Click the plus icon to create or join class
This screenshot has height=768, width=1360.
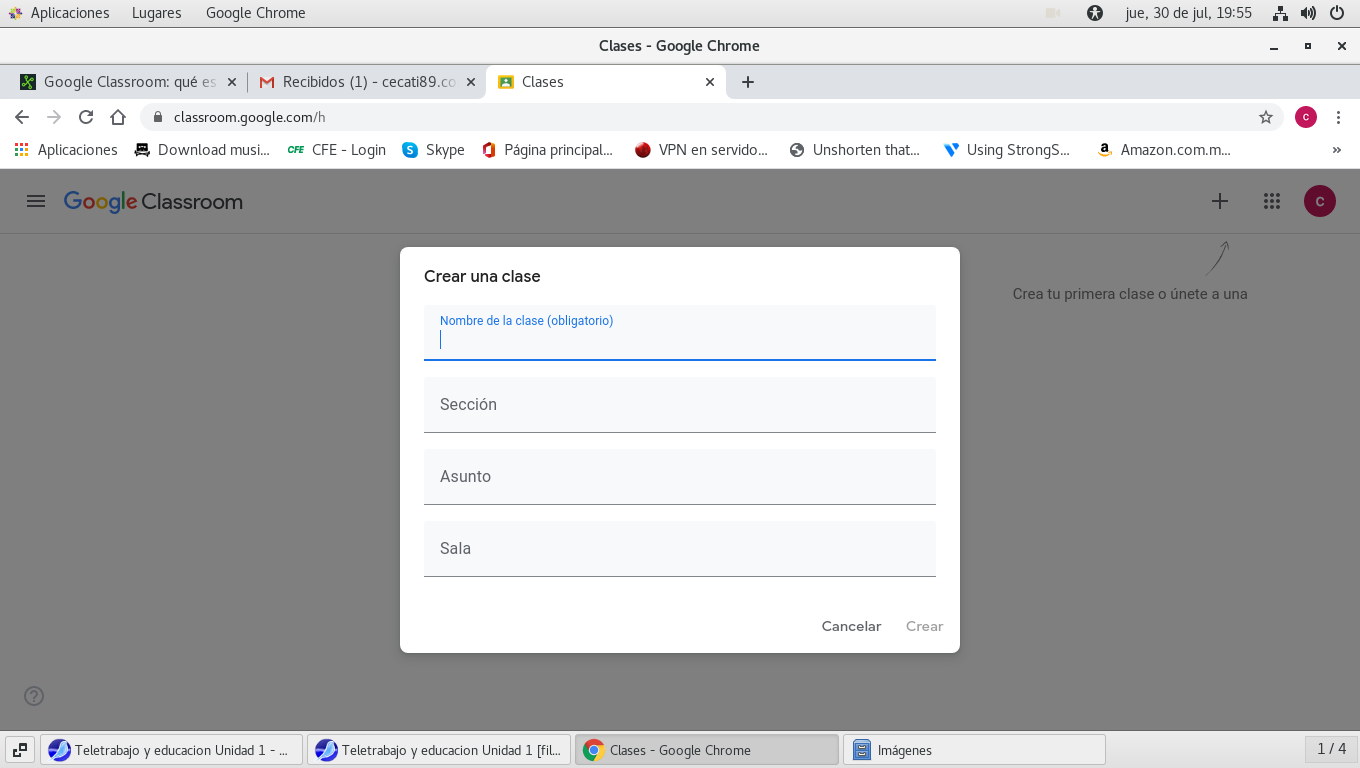(x=1219, y=201)
